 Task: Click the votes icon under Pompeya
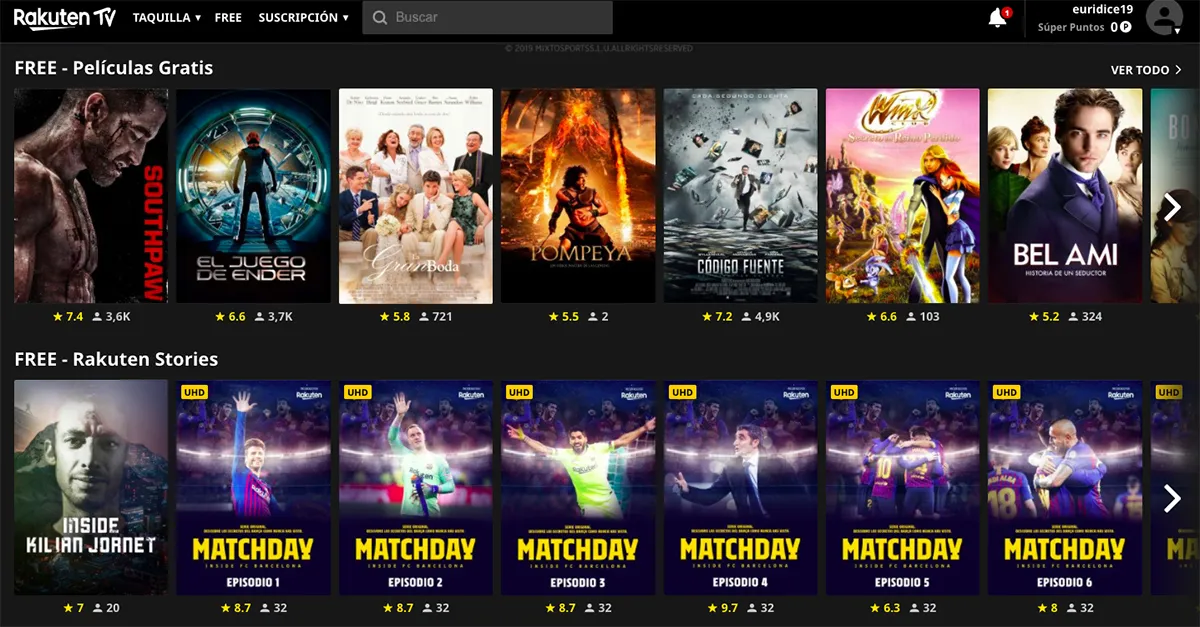(592, 317)
